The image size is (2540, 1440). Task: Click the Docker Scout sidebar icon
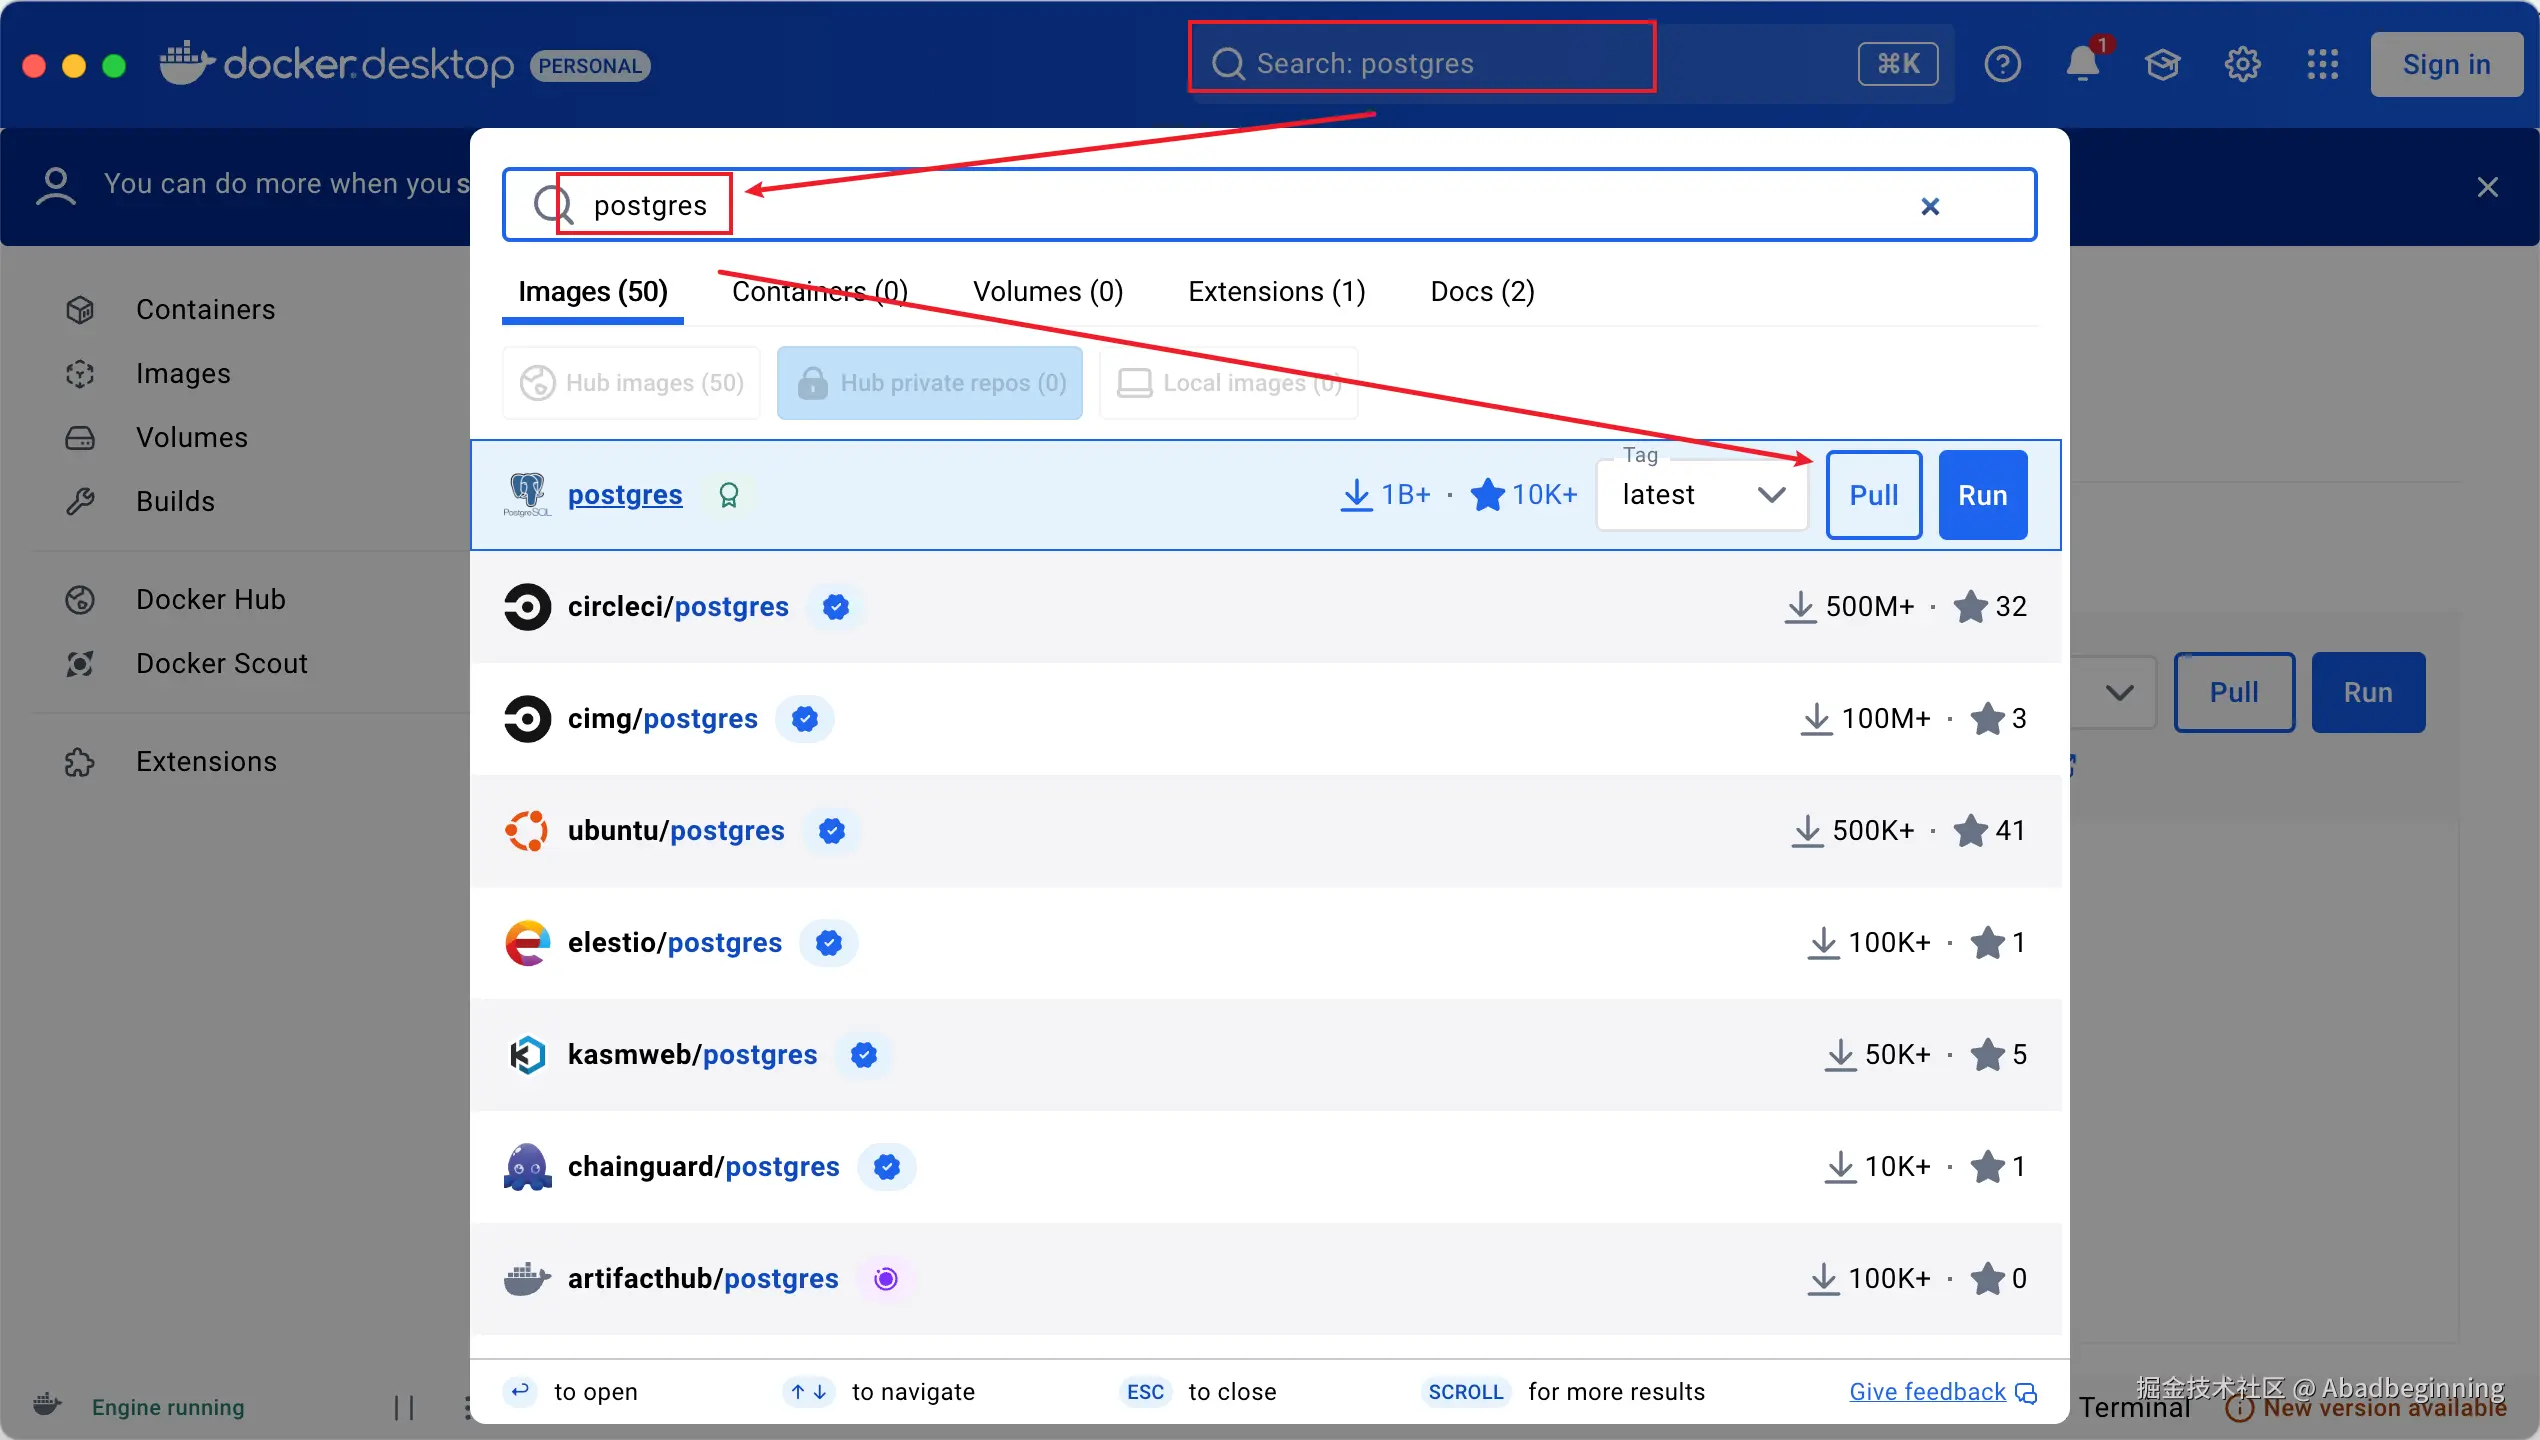(x=80, y=663)
